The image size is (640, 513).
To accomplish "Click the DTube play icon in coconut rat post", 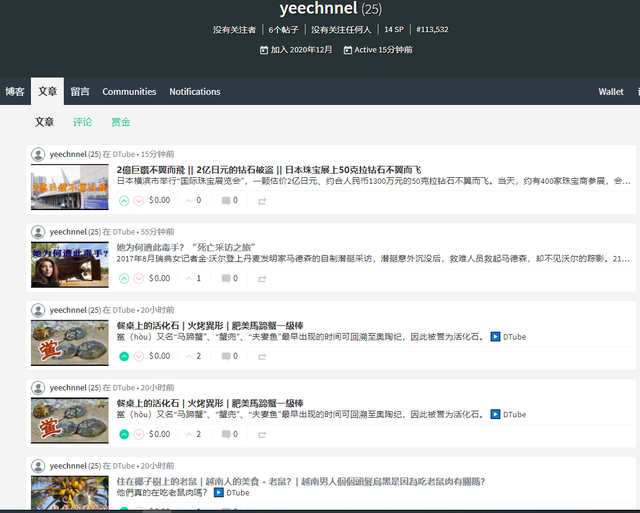I will click(x=219, y=493).
